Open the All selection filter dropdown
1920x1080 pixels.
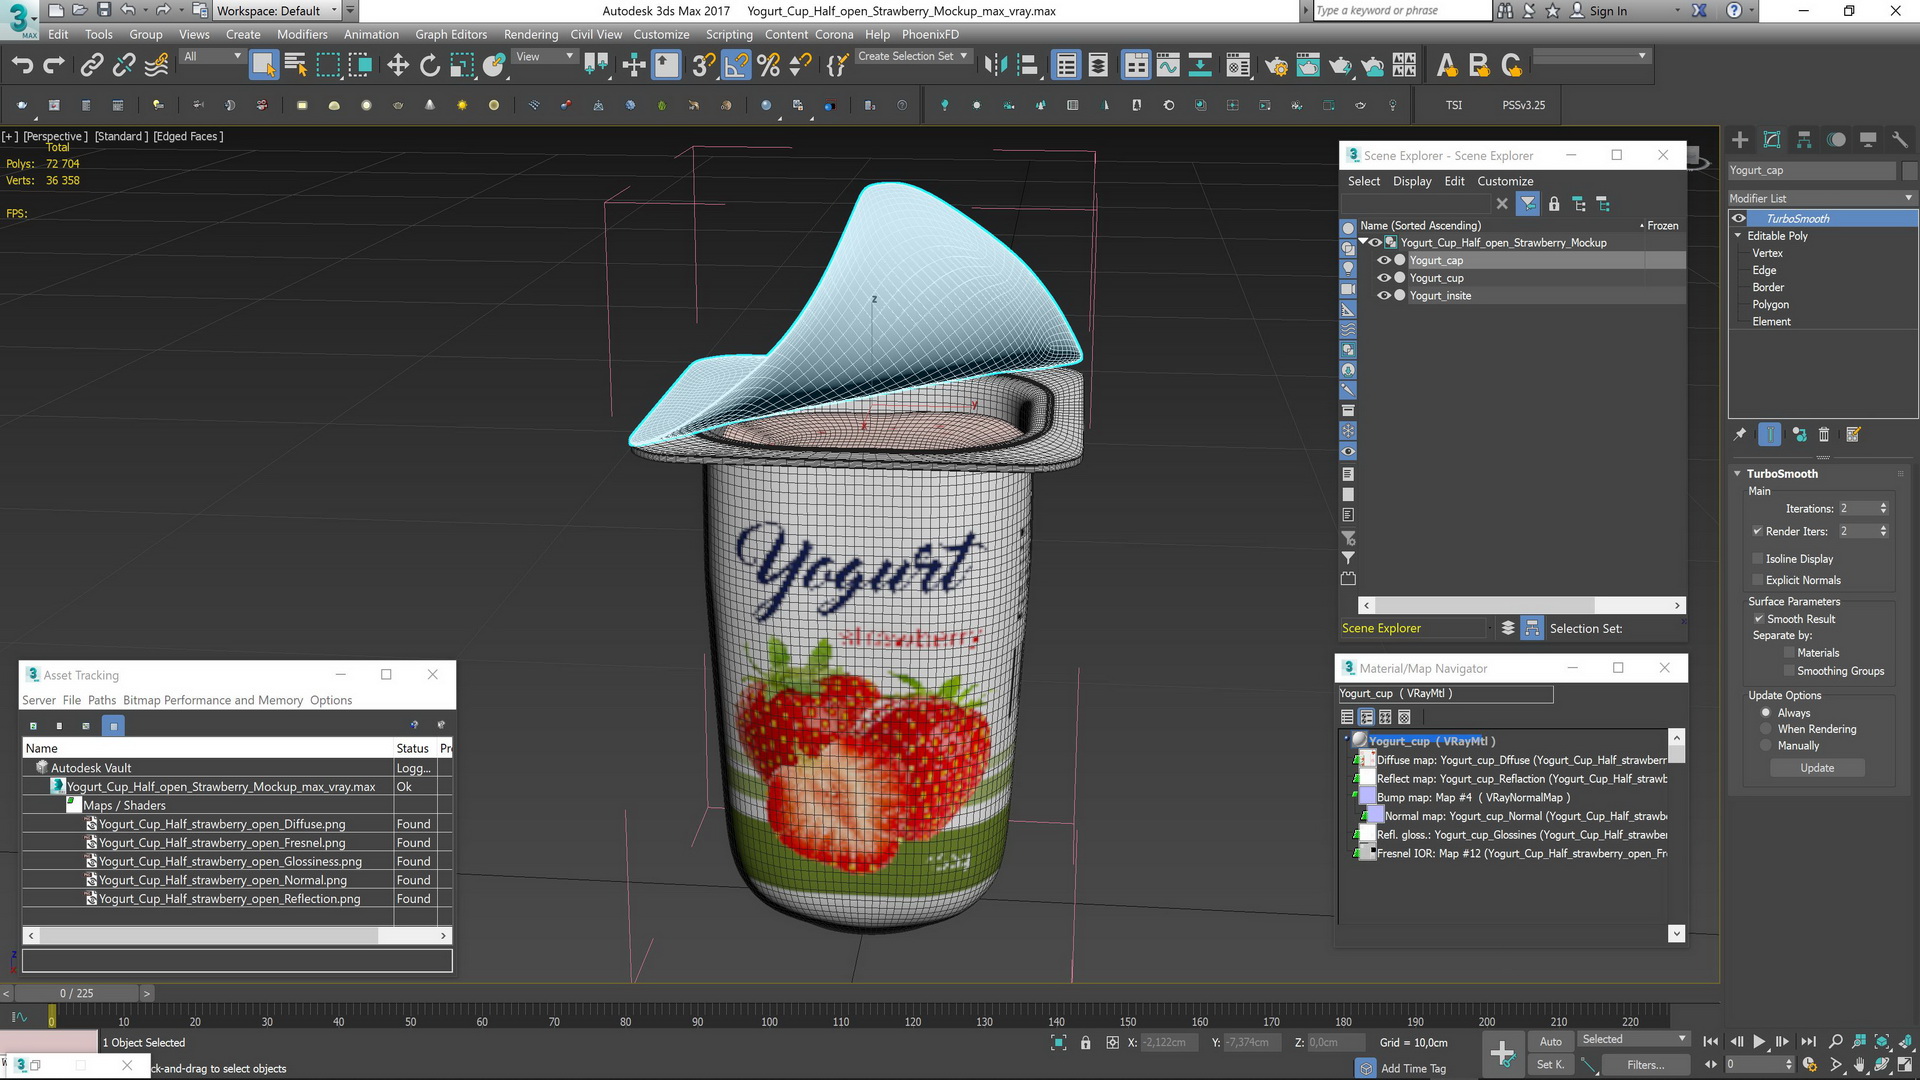(213, 57)
